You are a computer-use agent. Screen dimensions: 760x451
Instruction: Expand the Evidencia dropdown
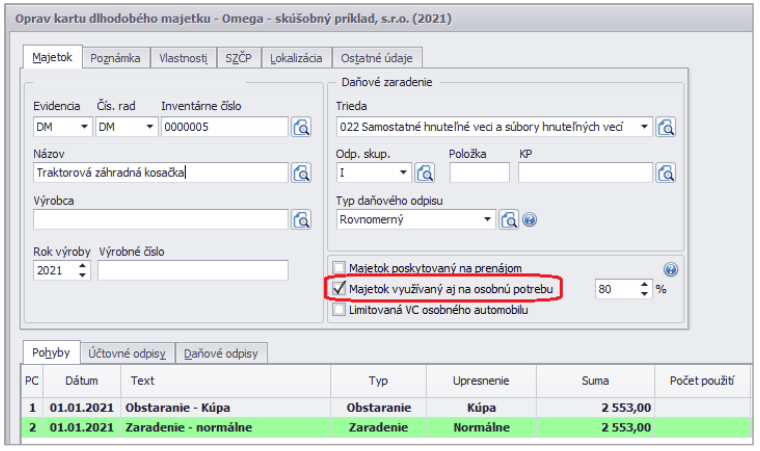(83, 127)
